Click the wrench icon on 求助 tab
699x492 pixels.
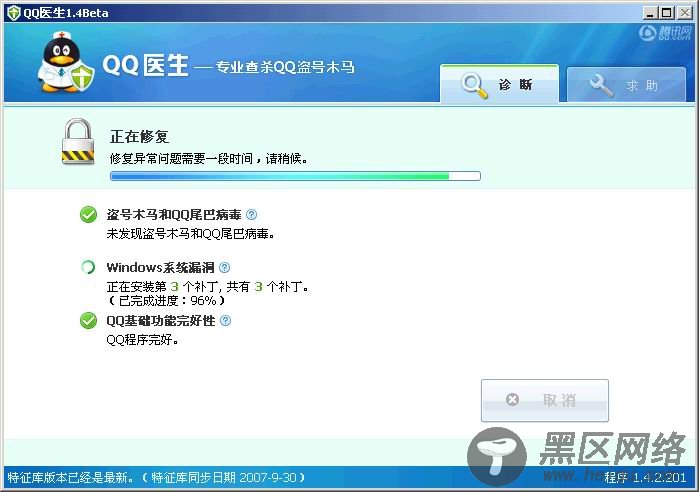point(601,85)
